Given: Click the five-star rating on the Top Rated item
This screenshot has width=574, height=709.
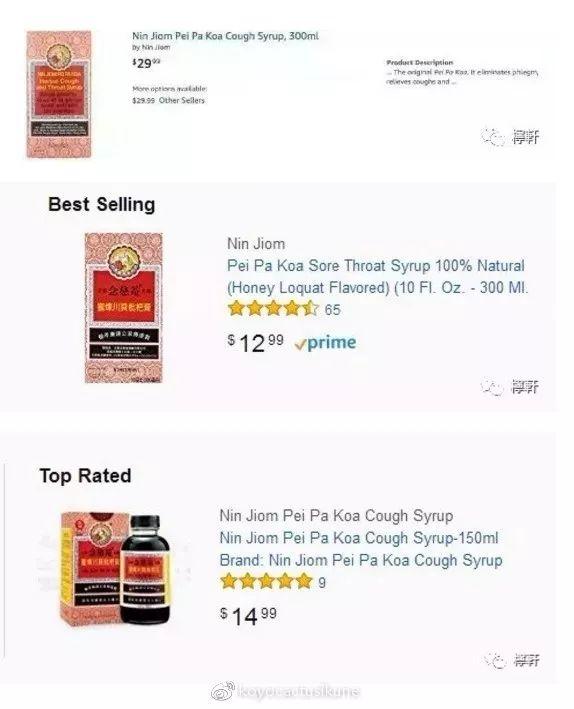Looking at the screenshot, I should pyautogui.click(x=266, y=581).
